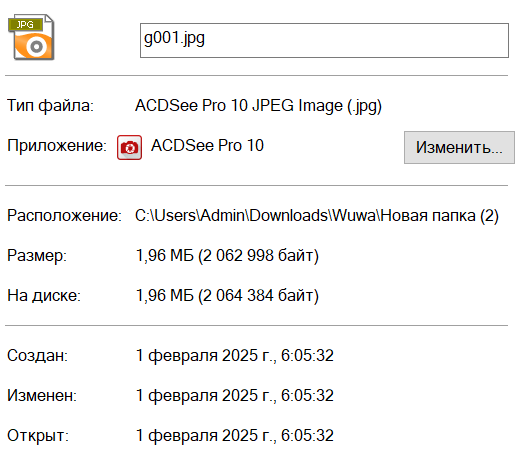Click the Создан date value
This screenshot has width=525, height=455.
(235, 356)
